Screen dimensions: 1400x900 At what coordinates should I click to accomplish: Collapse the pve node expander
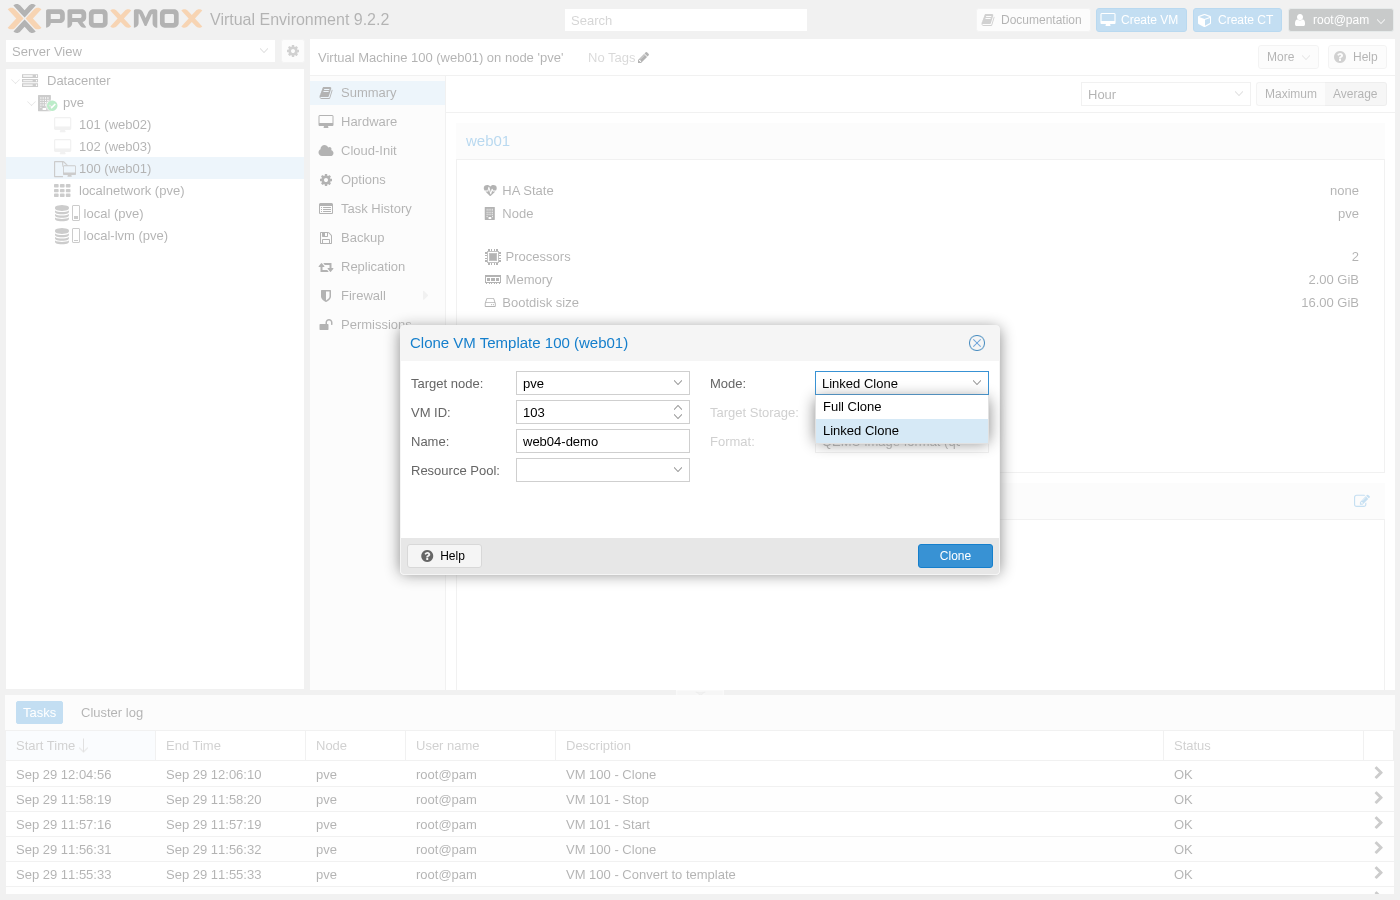coord(31,103)
